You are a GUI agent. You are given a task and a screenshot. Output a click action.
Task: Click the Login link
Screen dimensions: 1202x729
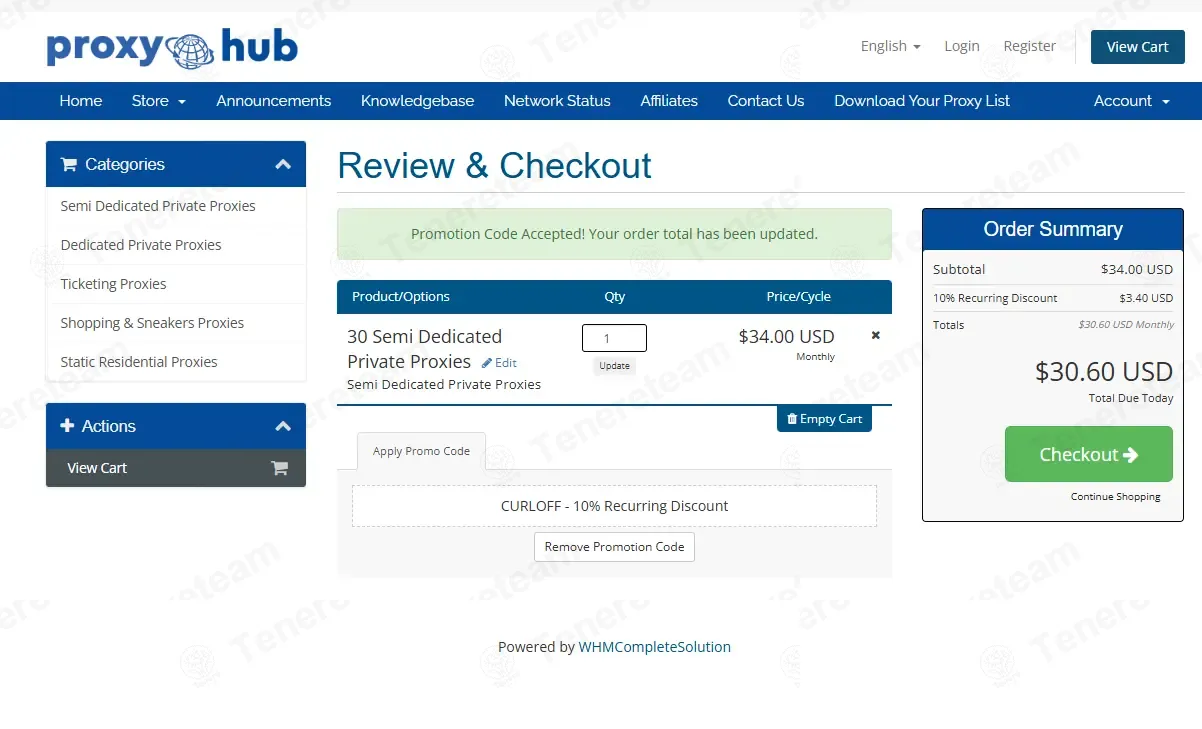tap(962, 46)
